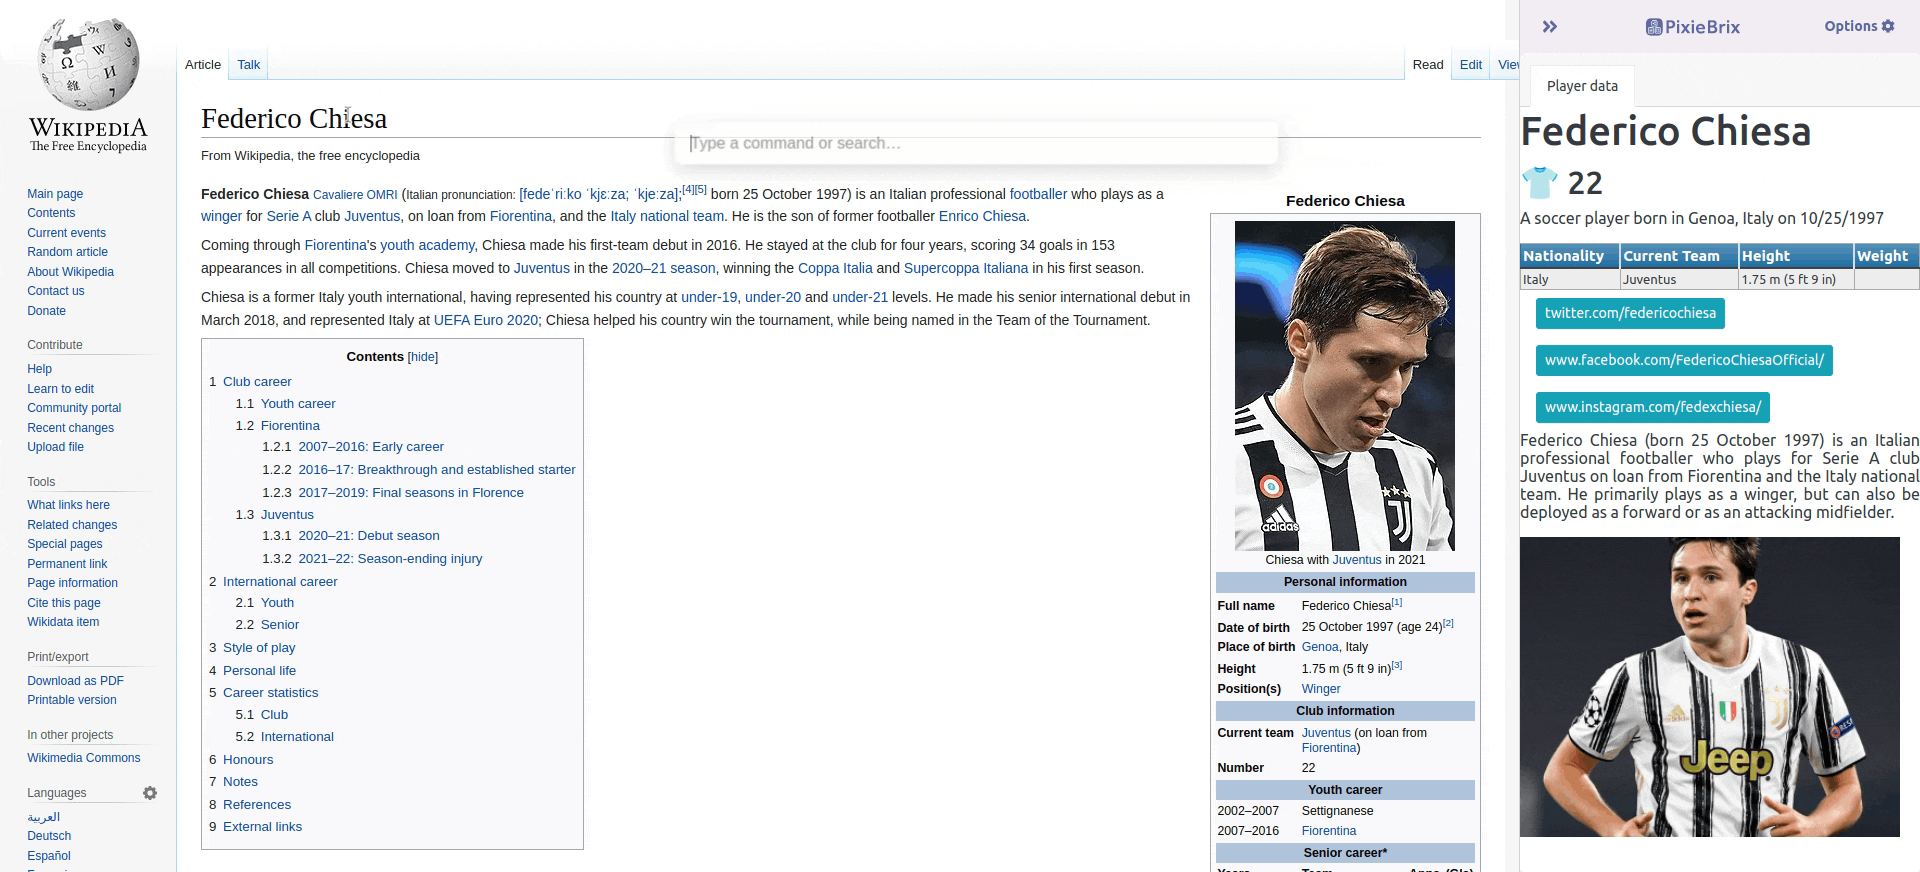The width and height of the screenshot is (1920, 872).
Task: Open the Enrico Chiesa article link
Action: click(982, 216)
